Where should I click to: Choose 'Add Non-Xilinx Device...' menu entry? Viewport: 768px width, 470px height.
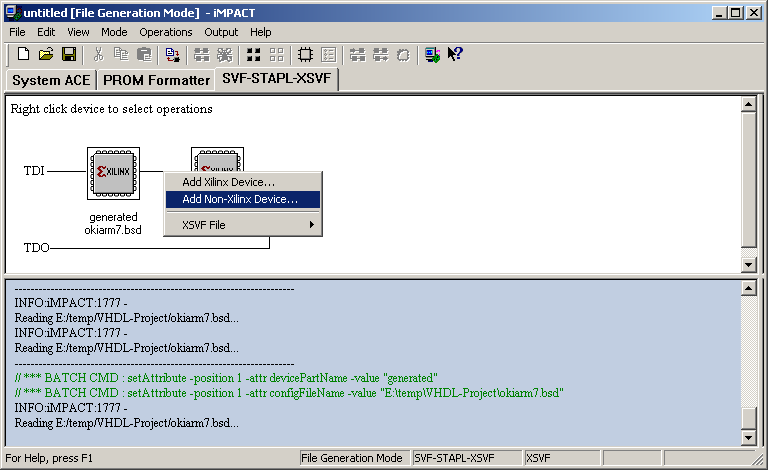tap(243, 199)
